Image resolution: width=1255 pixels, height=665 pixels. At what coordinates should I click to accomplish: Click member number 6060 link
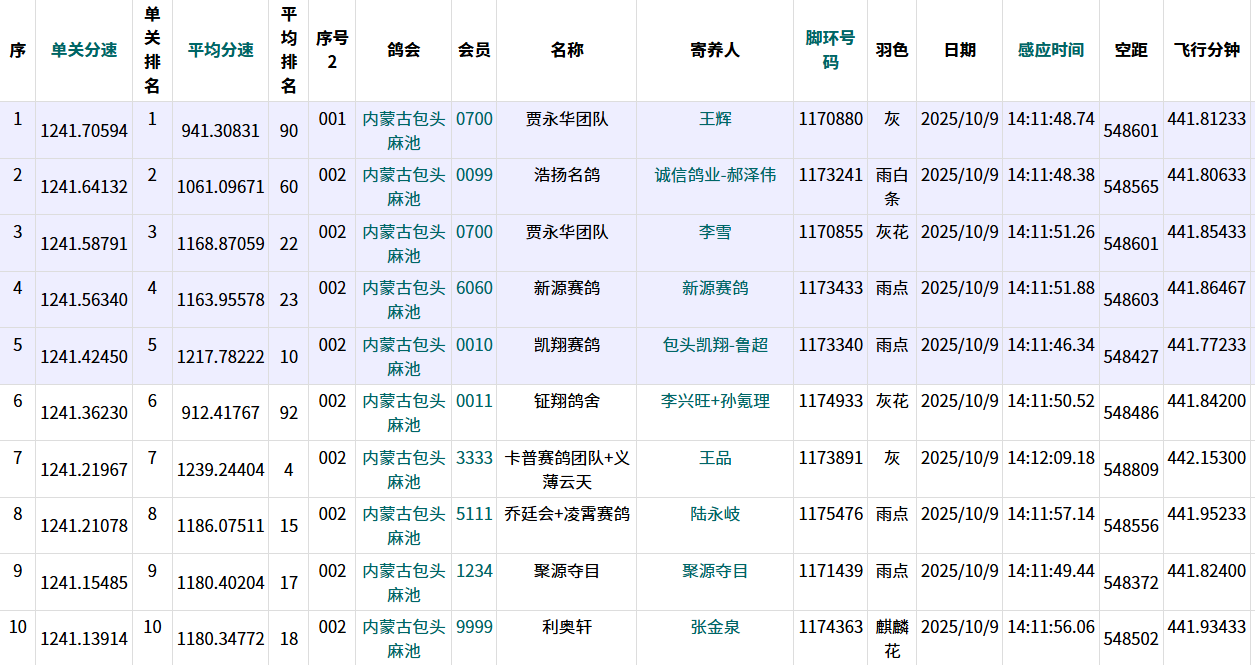[x=474, y=288]
